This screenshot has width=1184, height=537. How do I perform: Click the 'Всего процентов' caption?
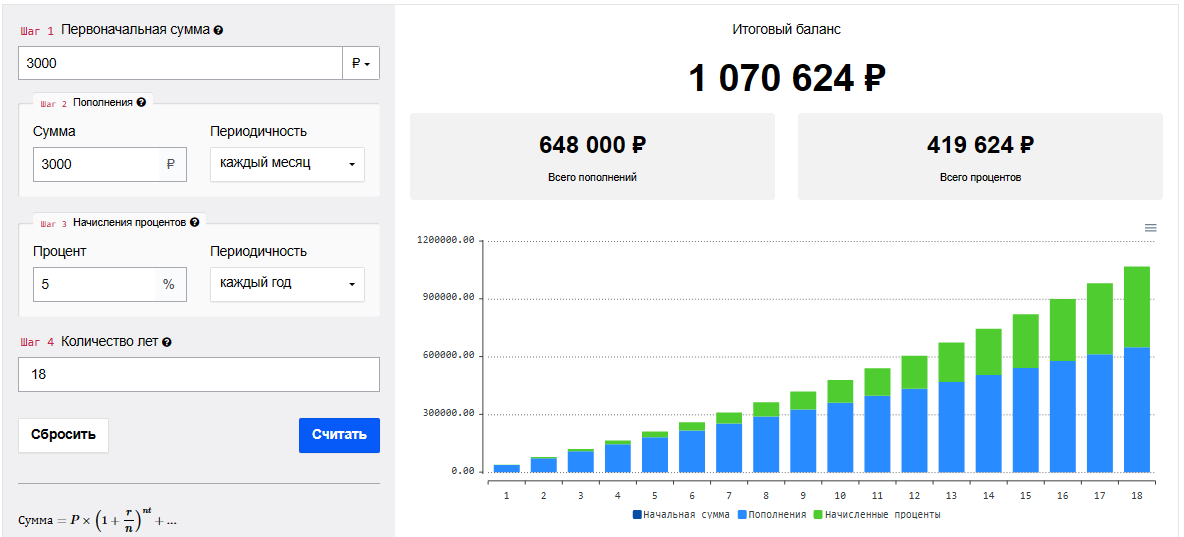pyautogui.click(x=981, y=178)
